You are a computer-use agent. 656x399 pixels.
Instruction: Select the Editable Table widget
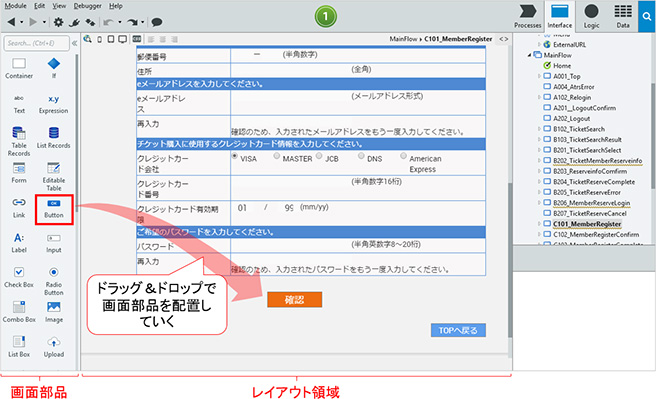point(54,176)
